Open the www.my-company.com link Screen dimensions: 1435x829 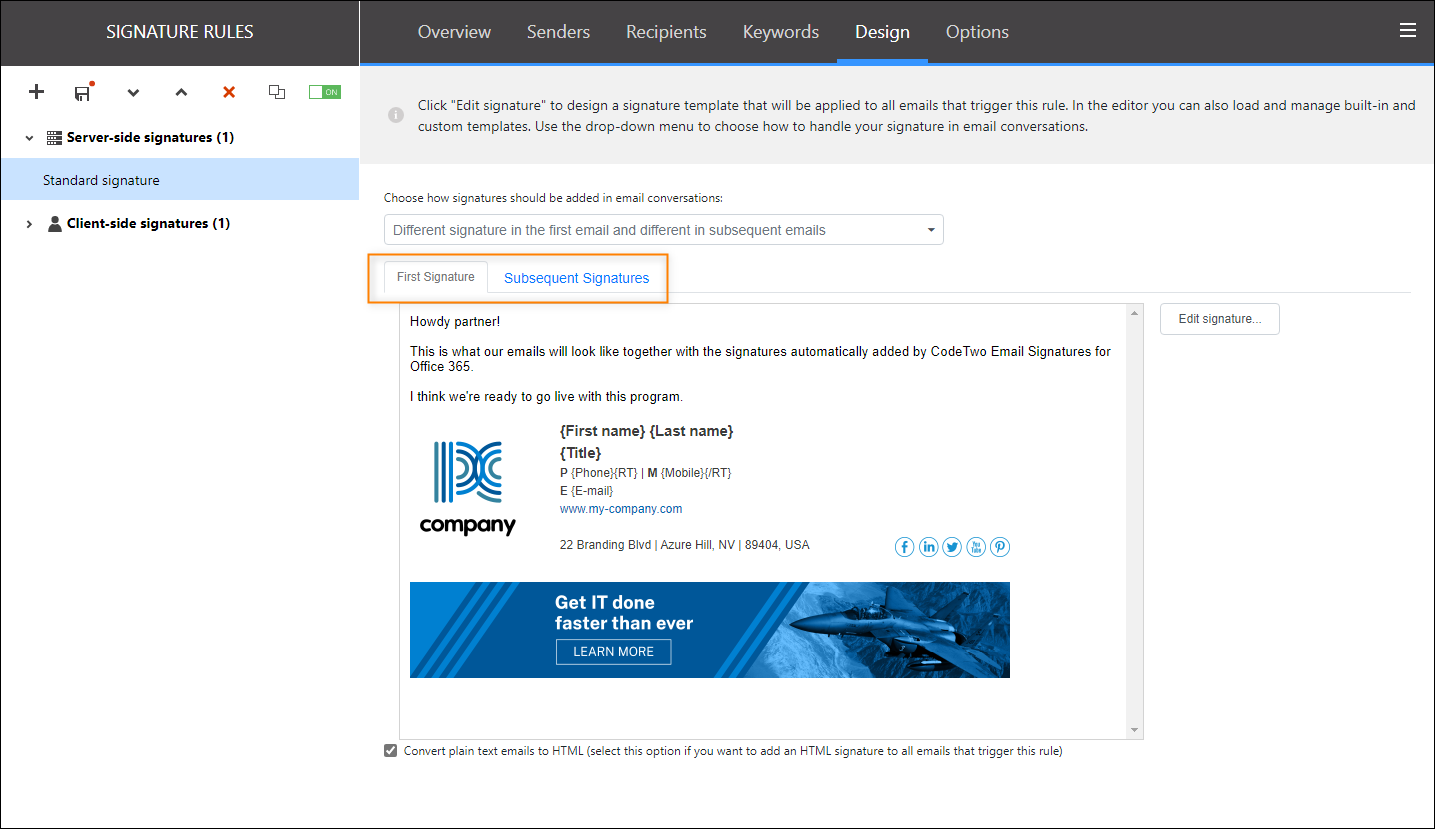pos(620,508)
